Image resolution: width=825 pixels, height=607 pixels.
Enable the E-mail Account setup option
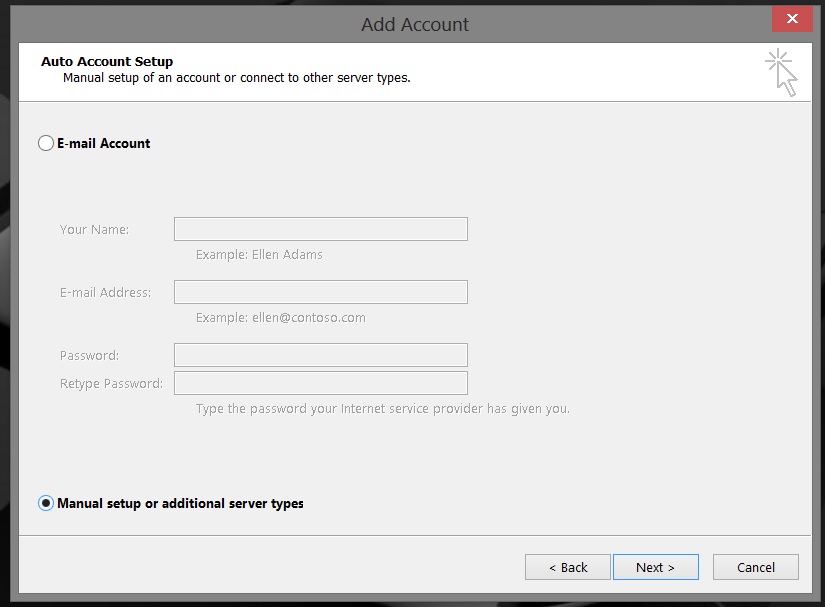[x=46, y=143]
